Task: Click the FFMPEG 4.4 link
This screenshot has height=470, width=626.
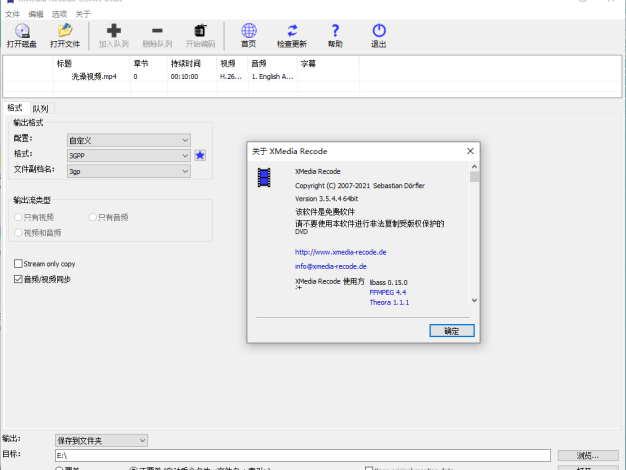Action: [388, 292]
